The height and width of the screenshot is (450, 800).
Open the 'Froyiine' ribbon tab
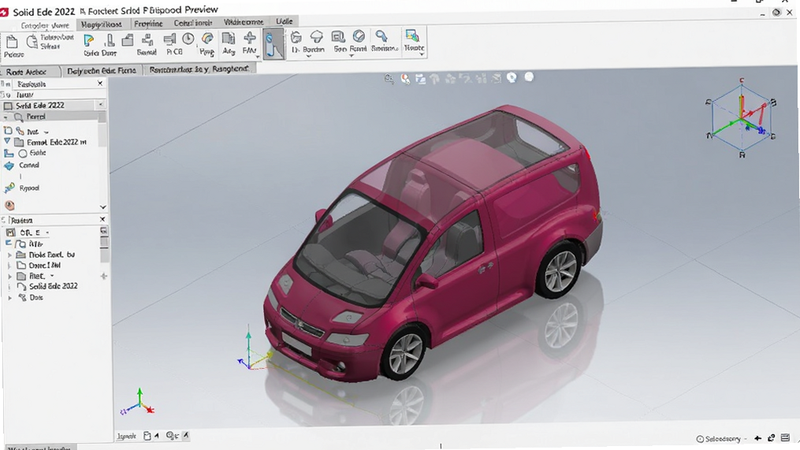click(148, 23)
